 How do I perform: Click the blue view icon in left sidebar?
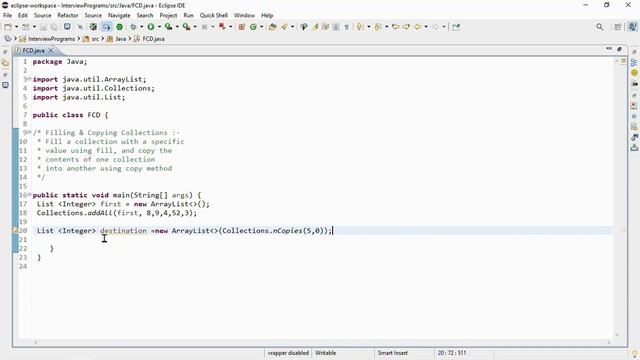[5, 85]
